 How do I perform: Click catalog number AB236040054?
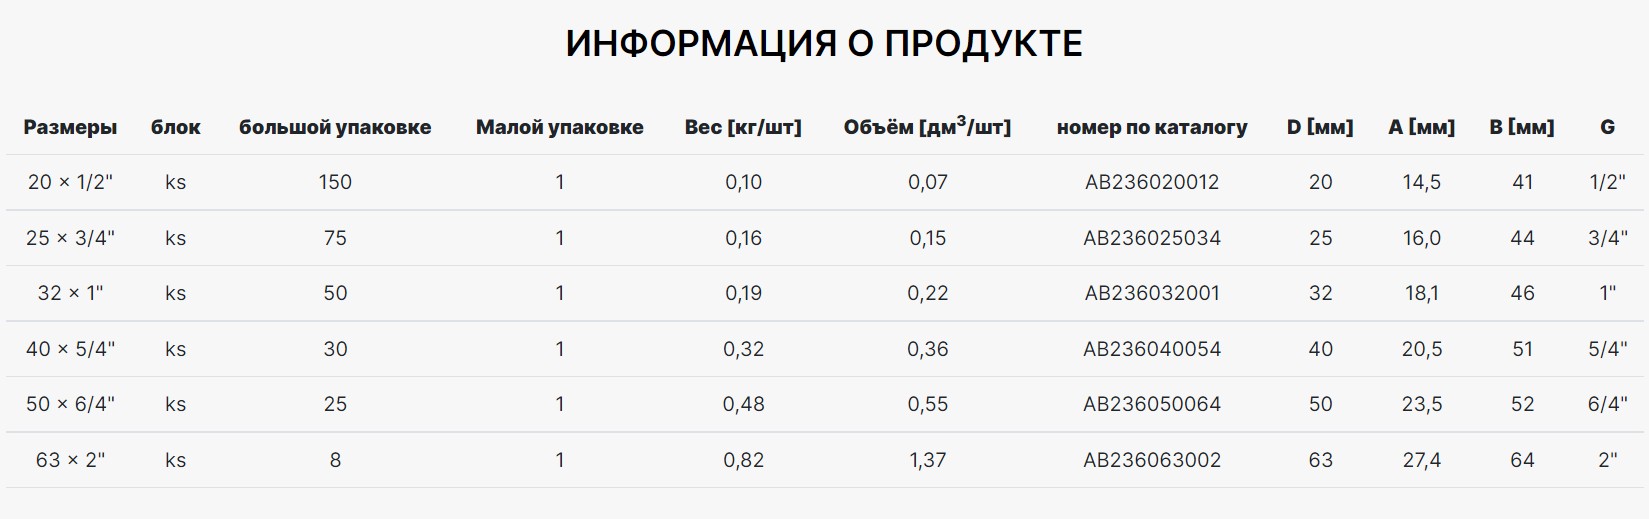tap(1152, 349)
